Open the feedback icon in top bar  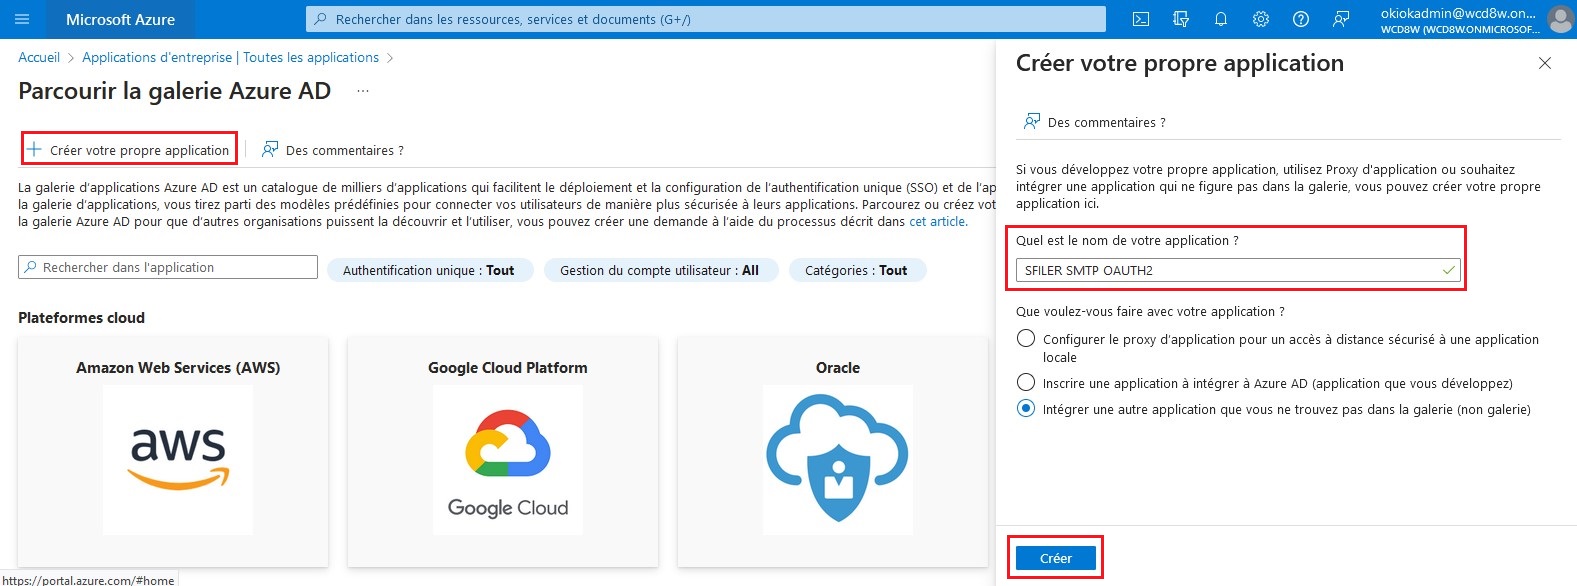[x=1341, y=19]
